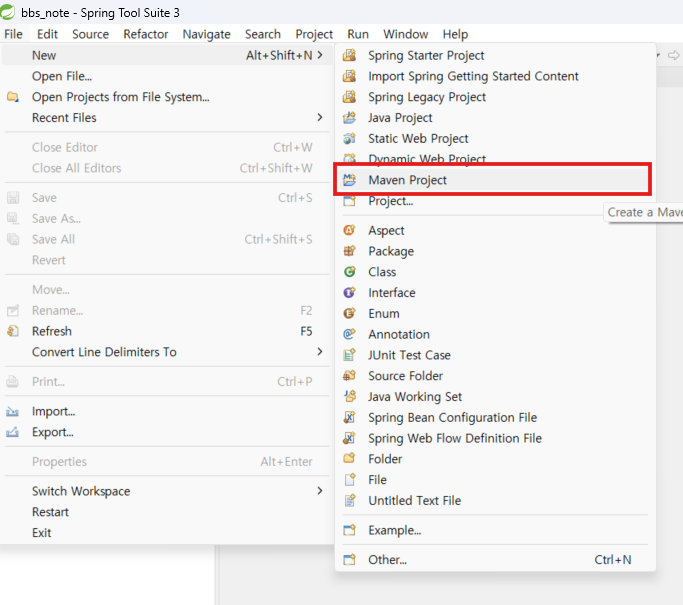The image size is (683, 605).
Task: Click the Import Spring Getting Started Content icon
Action: pos(349,76)
